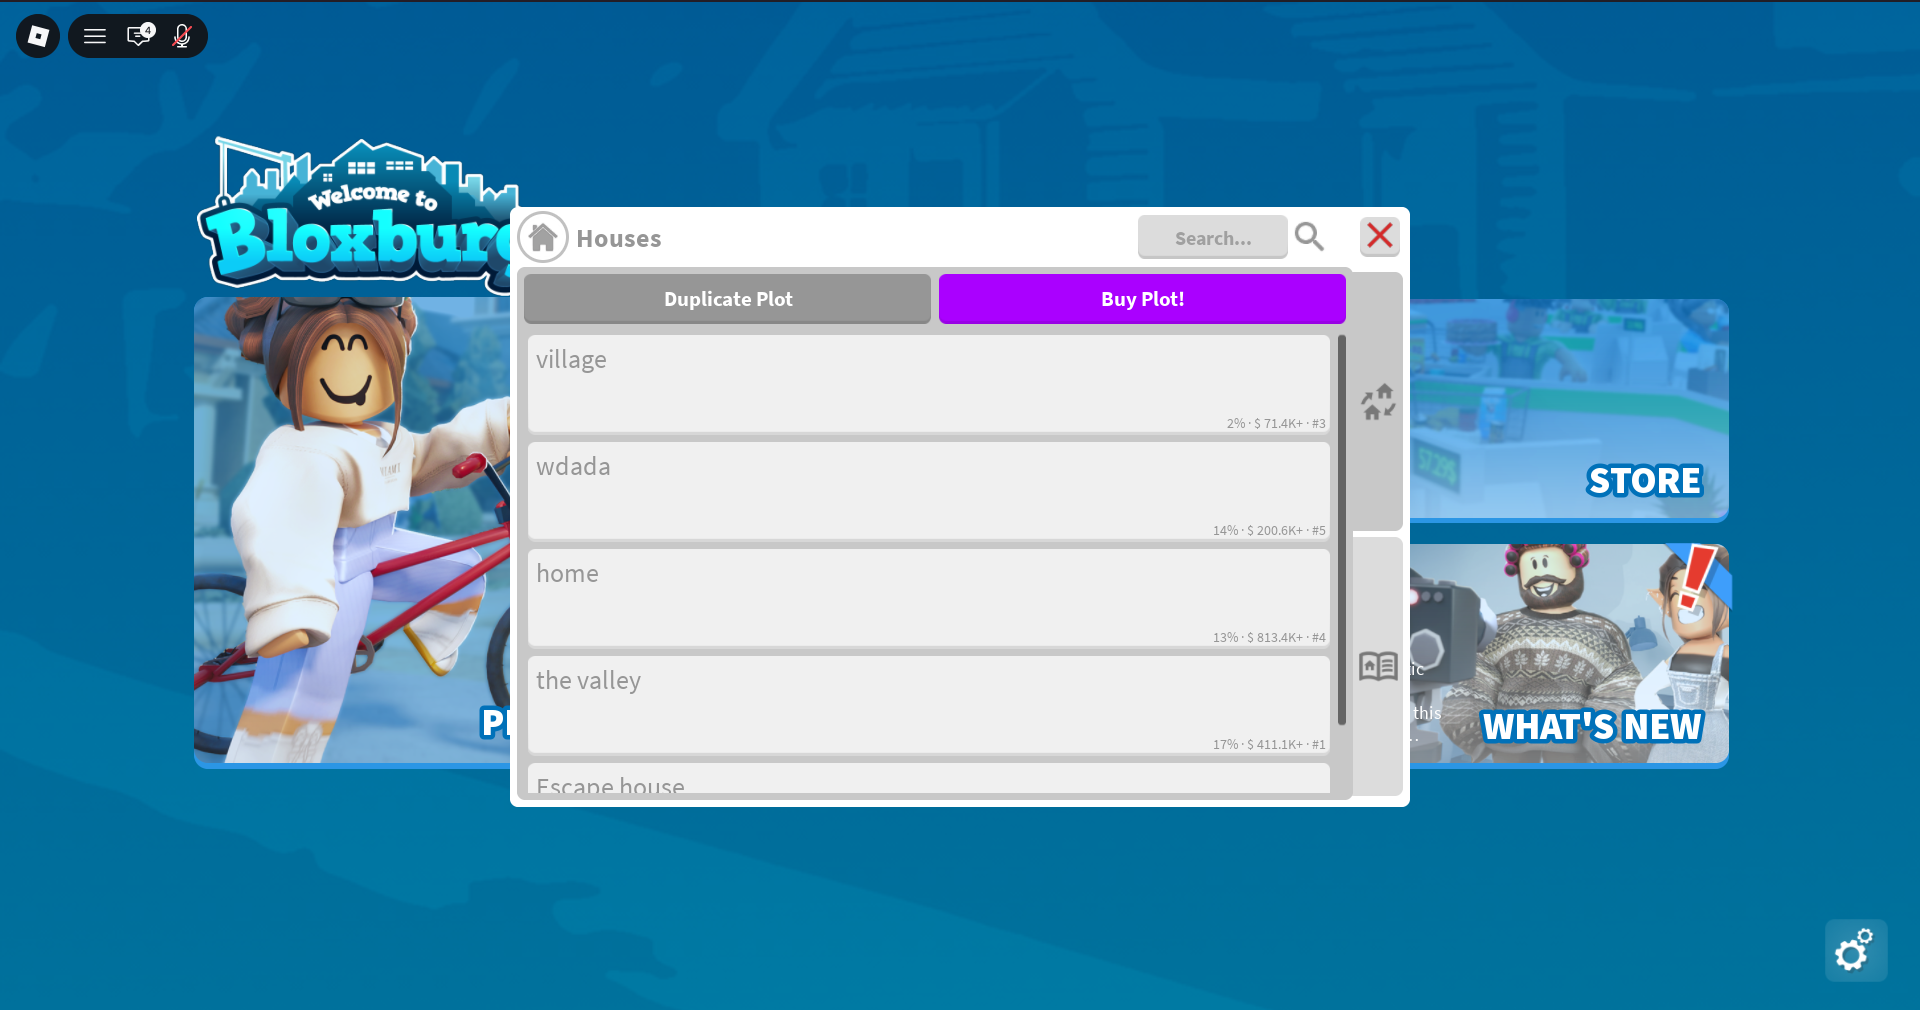Click the Search field in Houses dialog

pyautogui.click(x=1212, y=237)
